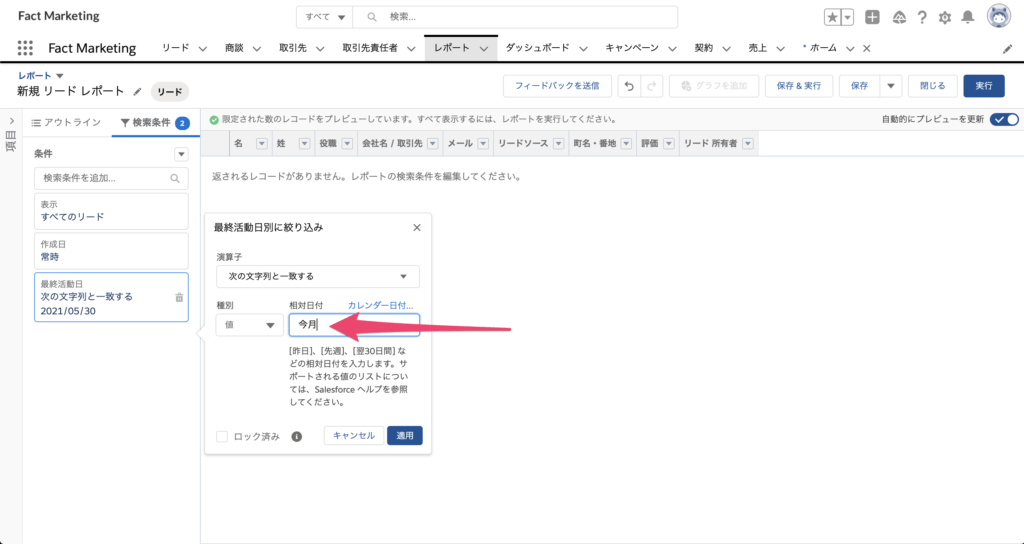Open the リードソース column menu arrow
This screenshot has height=544, width=1024.
click(x=558, y=144)
